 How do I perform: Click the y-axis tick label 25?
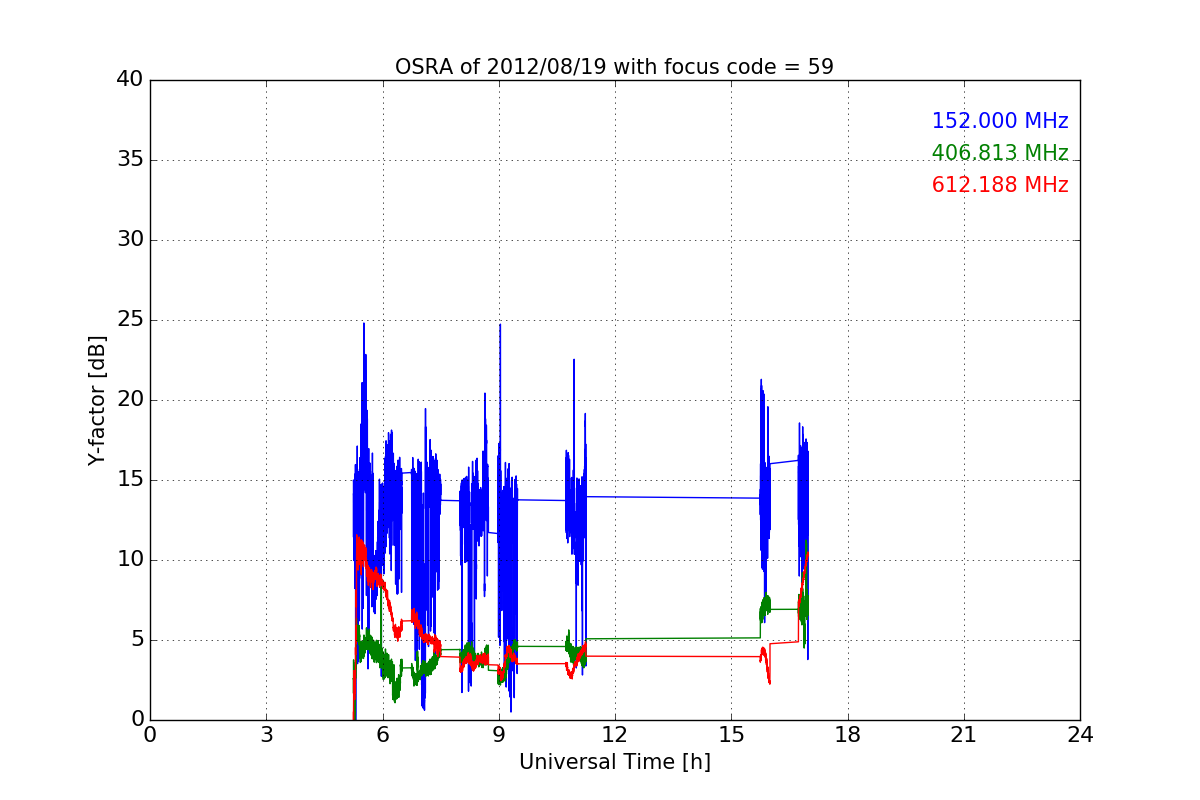click(130, 320)
